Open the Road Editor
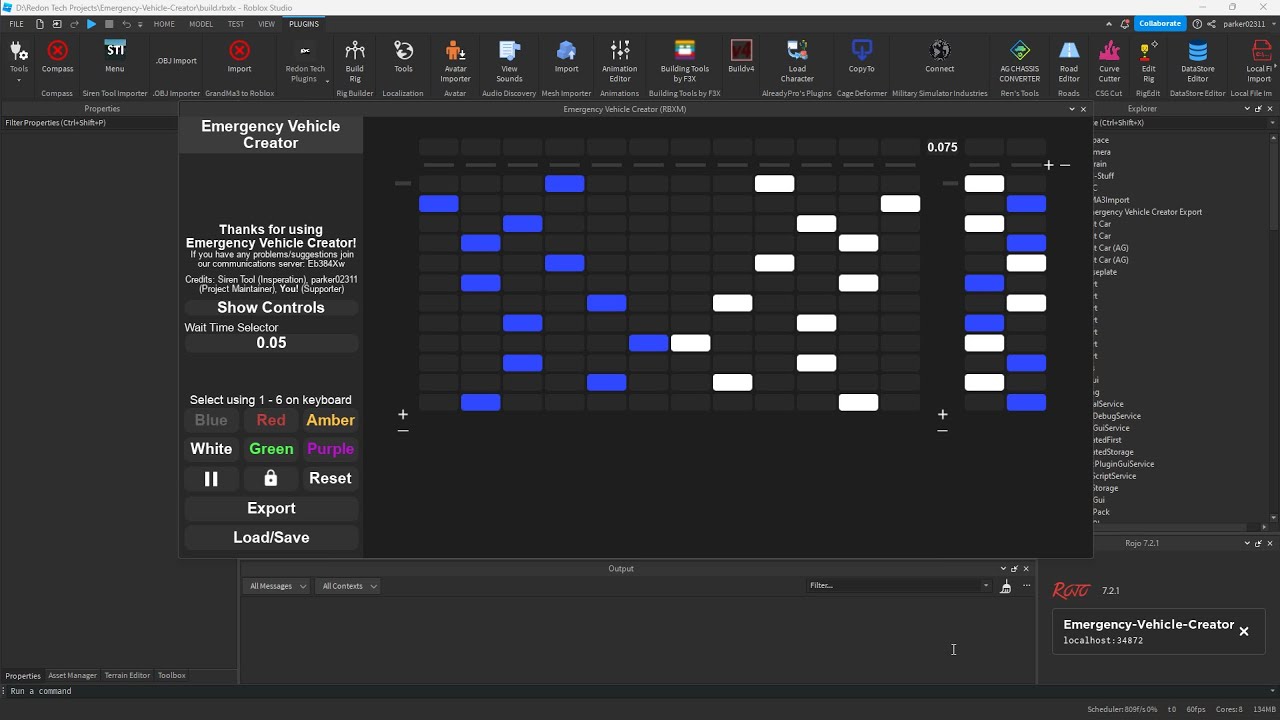The image size is (1280, 720). click(1069, 62)
